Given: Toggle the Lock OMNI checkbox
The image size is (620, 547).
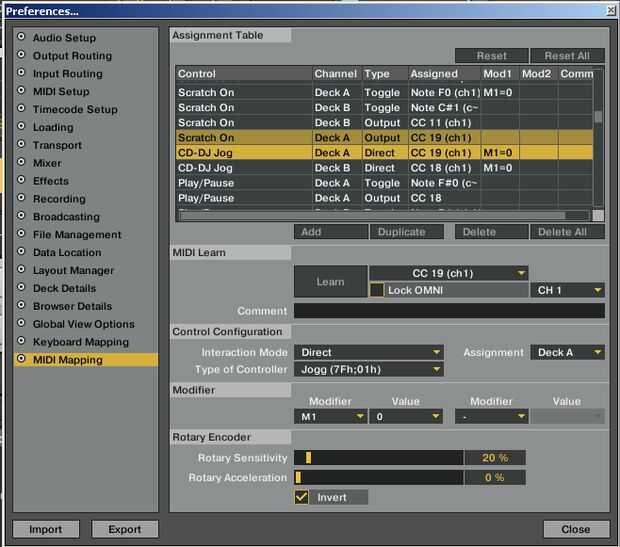Looking at the screenshot, I should point(376,290).
